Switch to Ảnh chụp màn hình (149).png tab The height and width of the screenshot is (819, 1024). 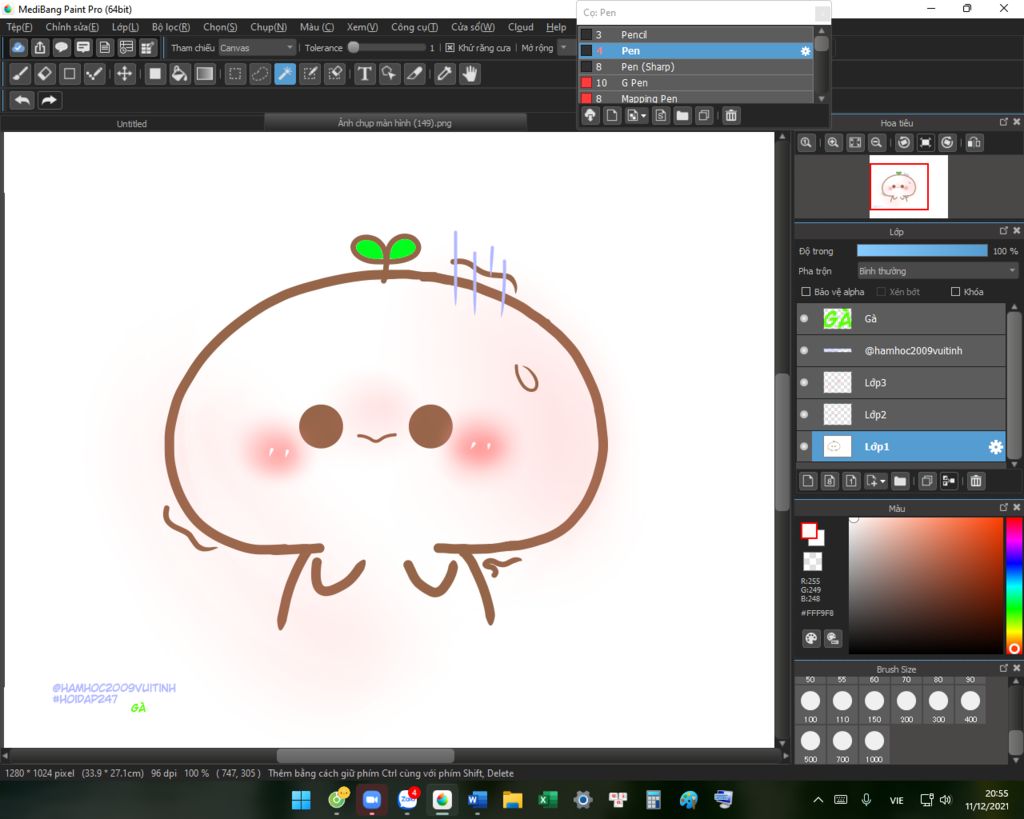pyautogui.click(x=394, y=123)
